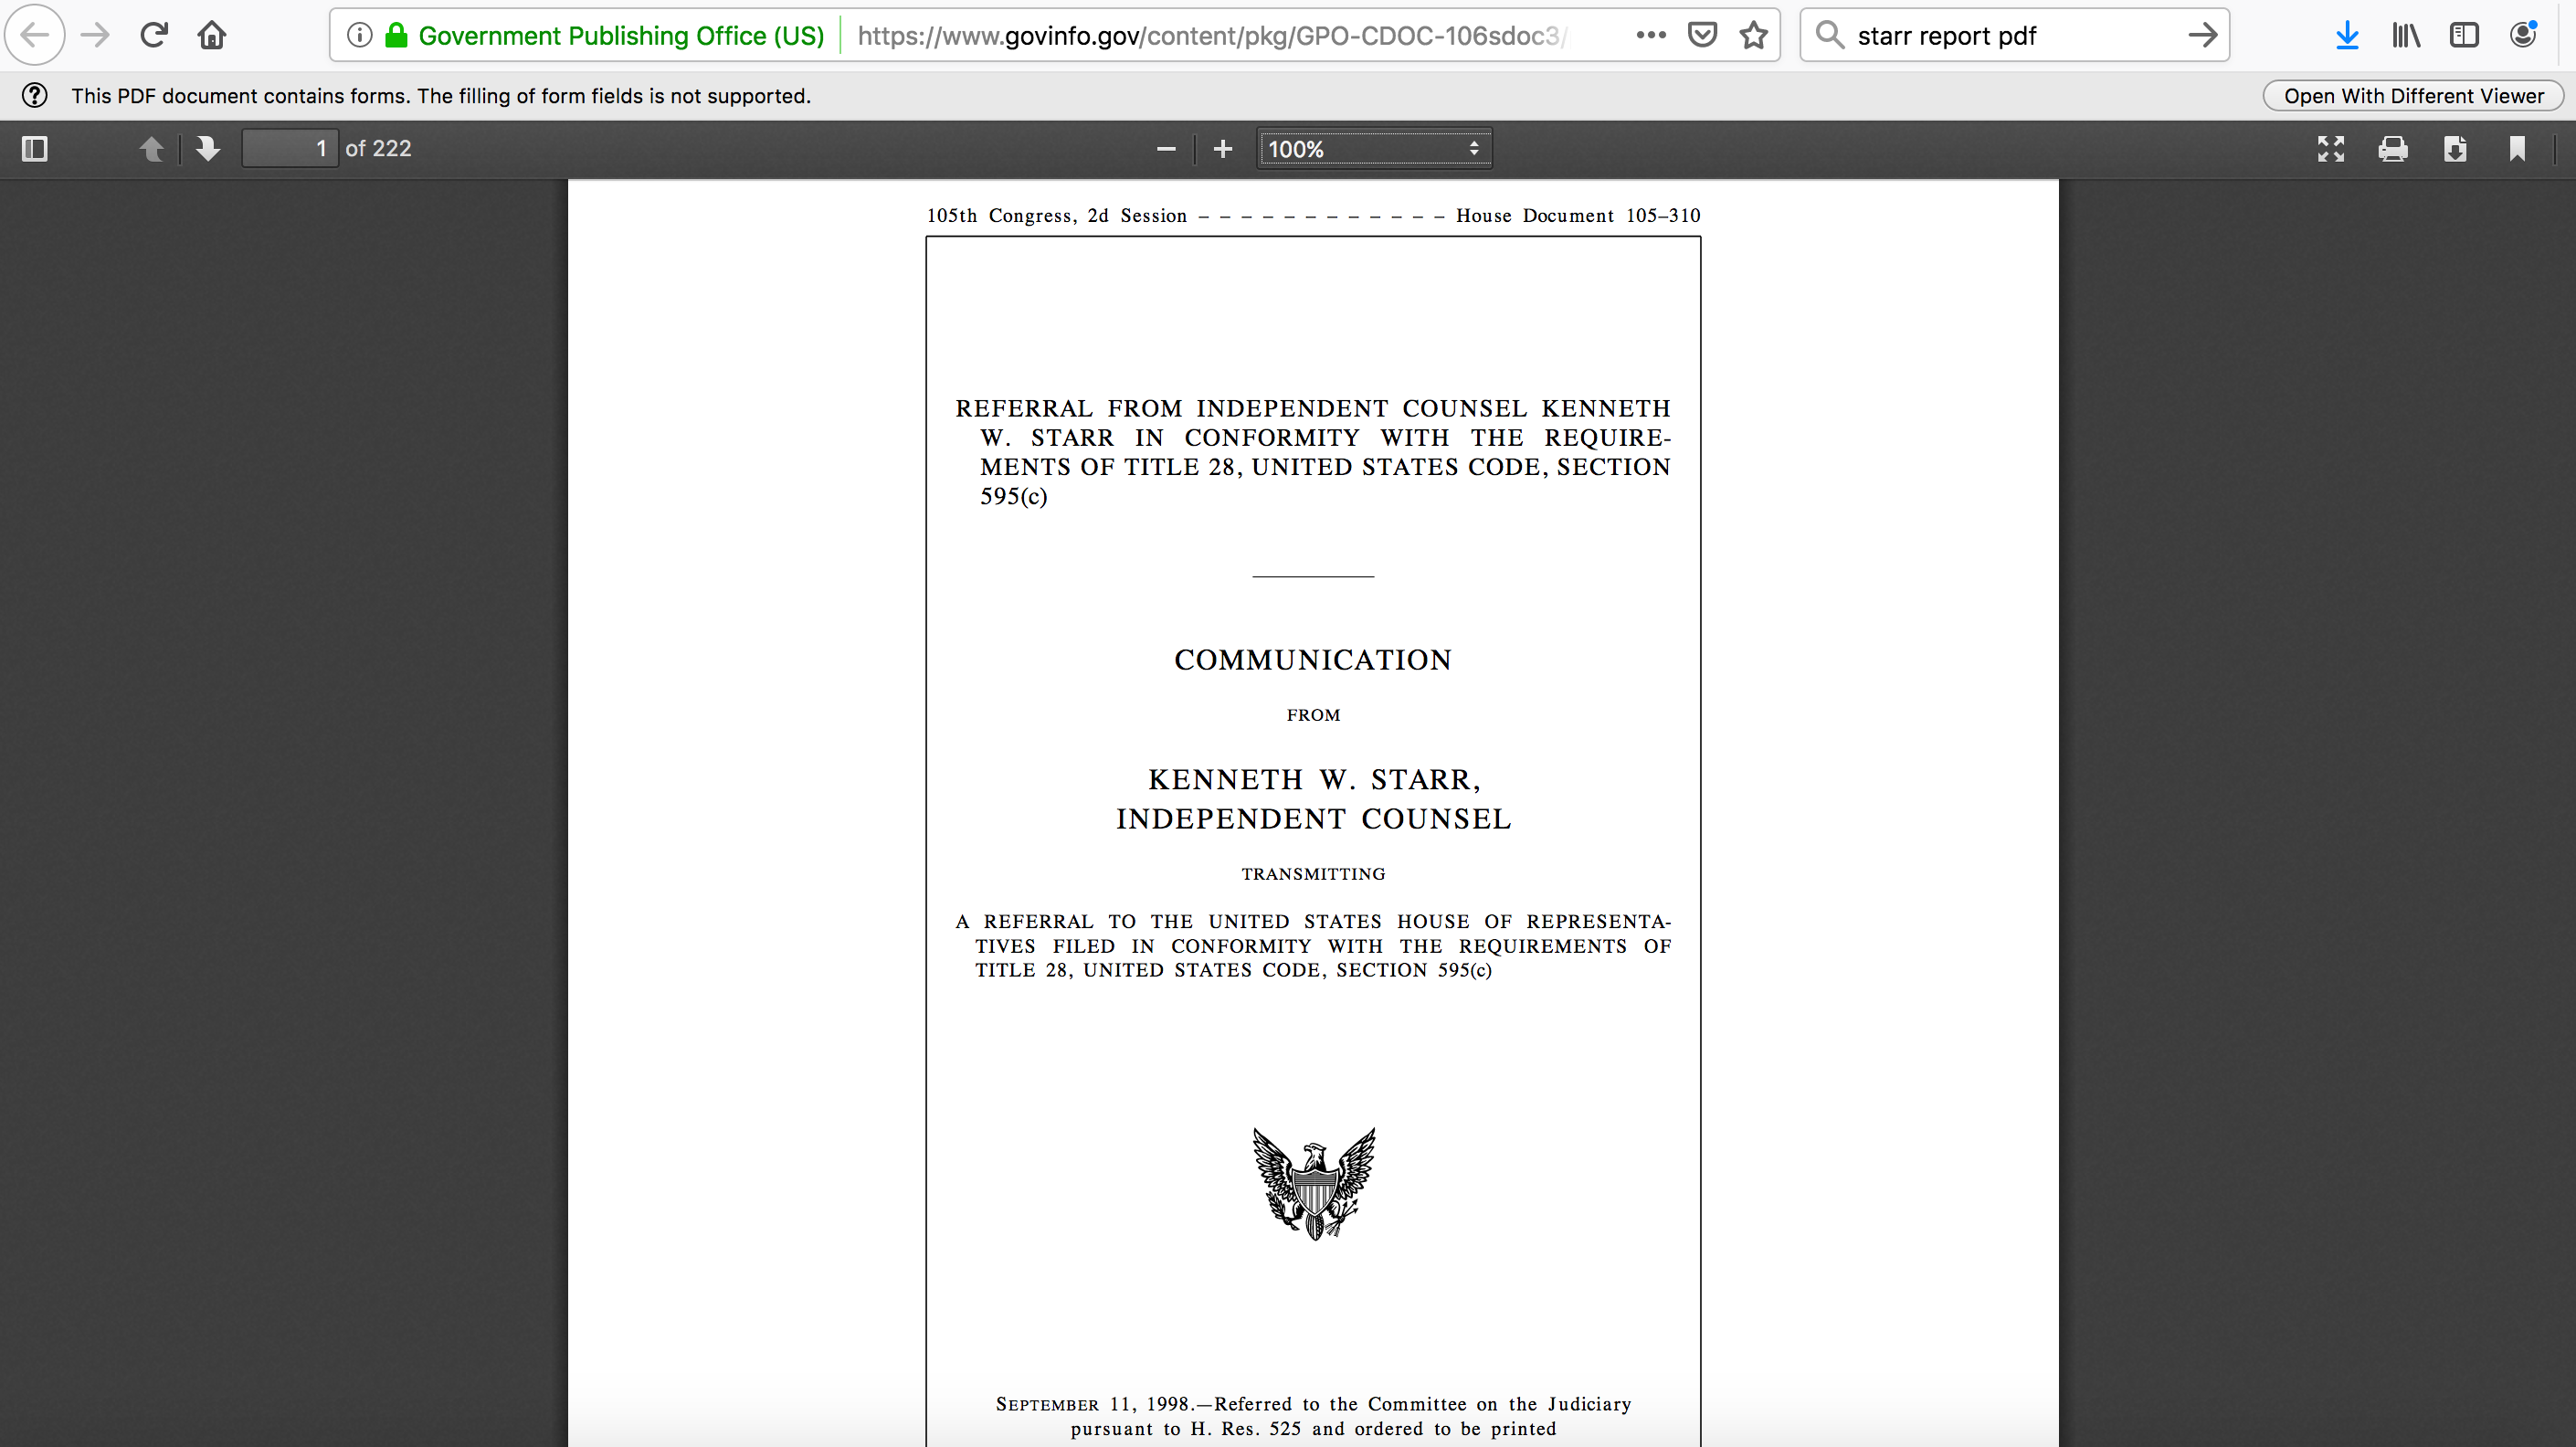Go to browser home page
The width and height of the screenshot is (2576, 1447).
212,36
